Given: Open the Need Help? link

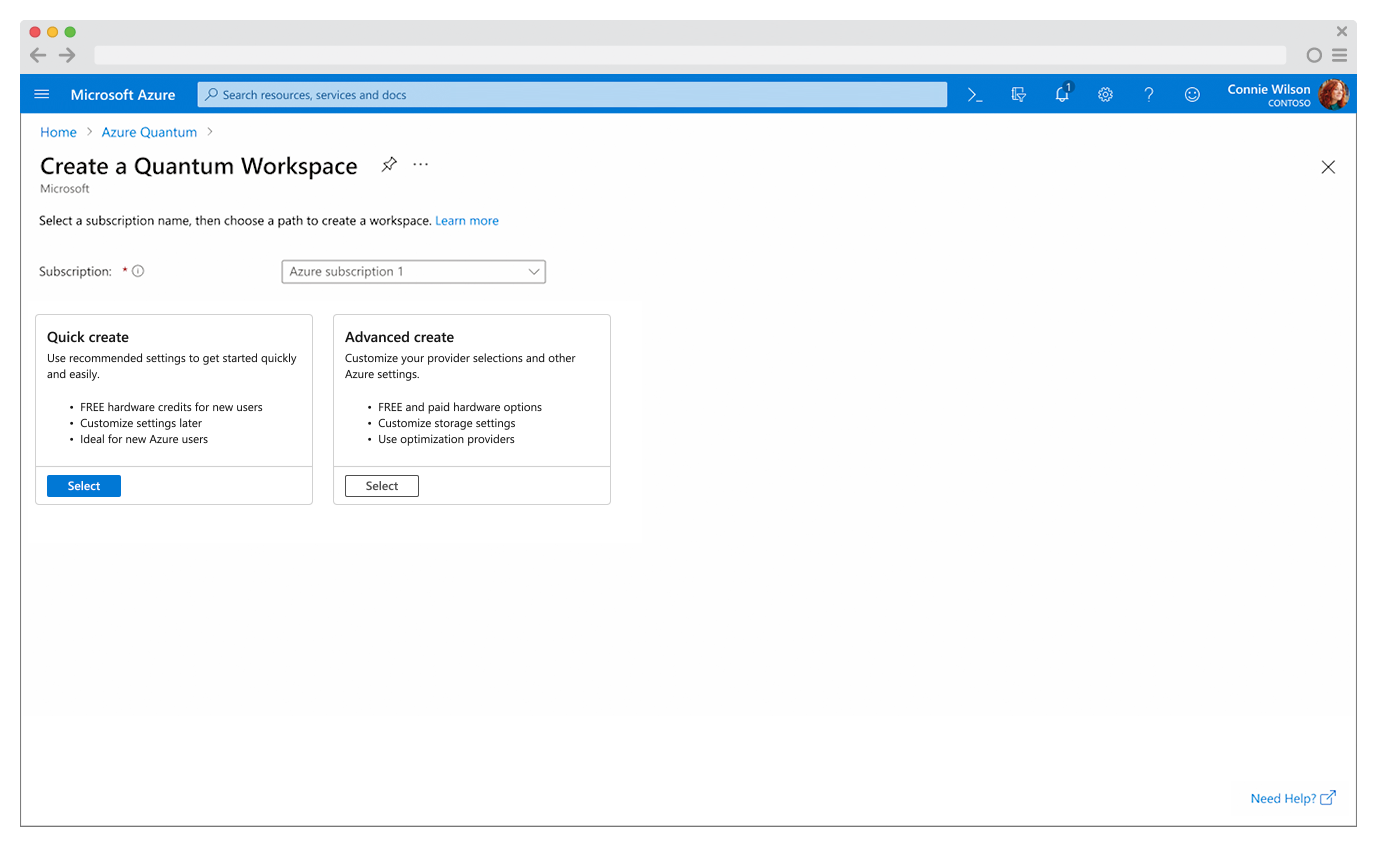Looking at the screenshot, I should (x=1285, y=798).
